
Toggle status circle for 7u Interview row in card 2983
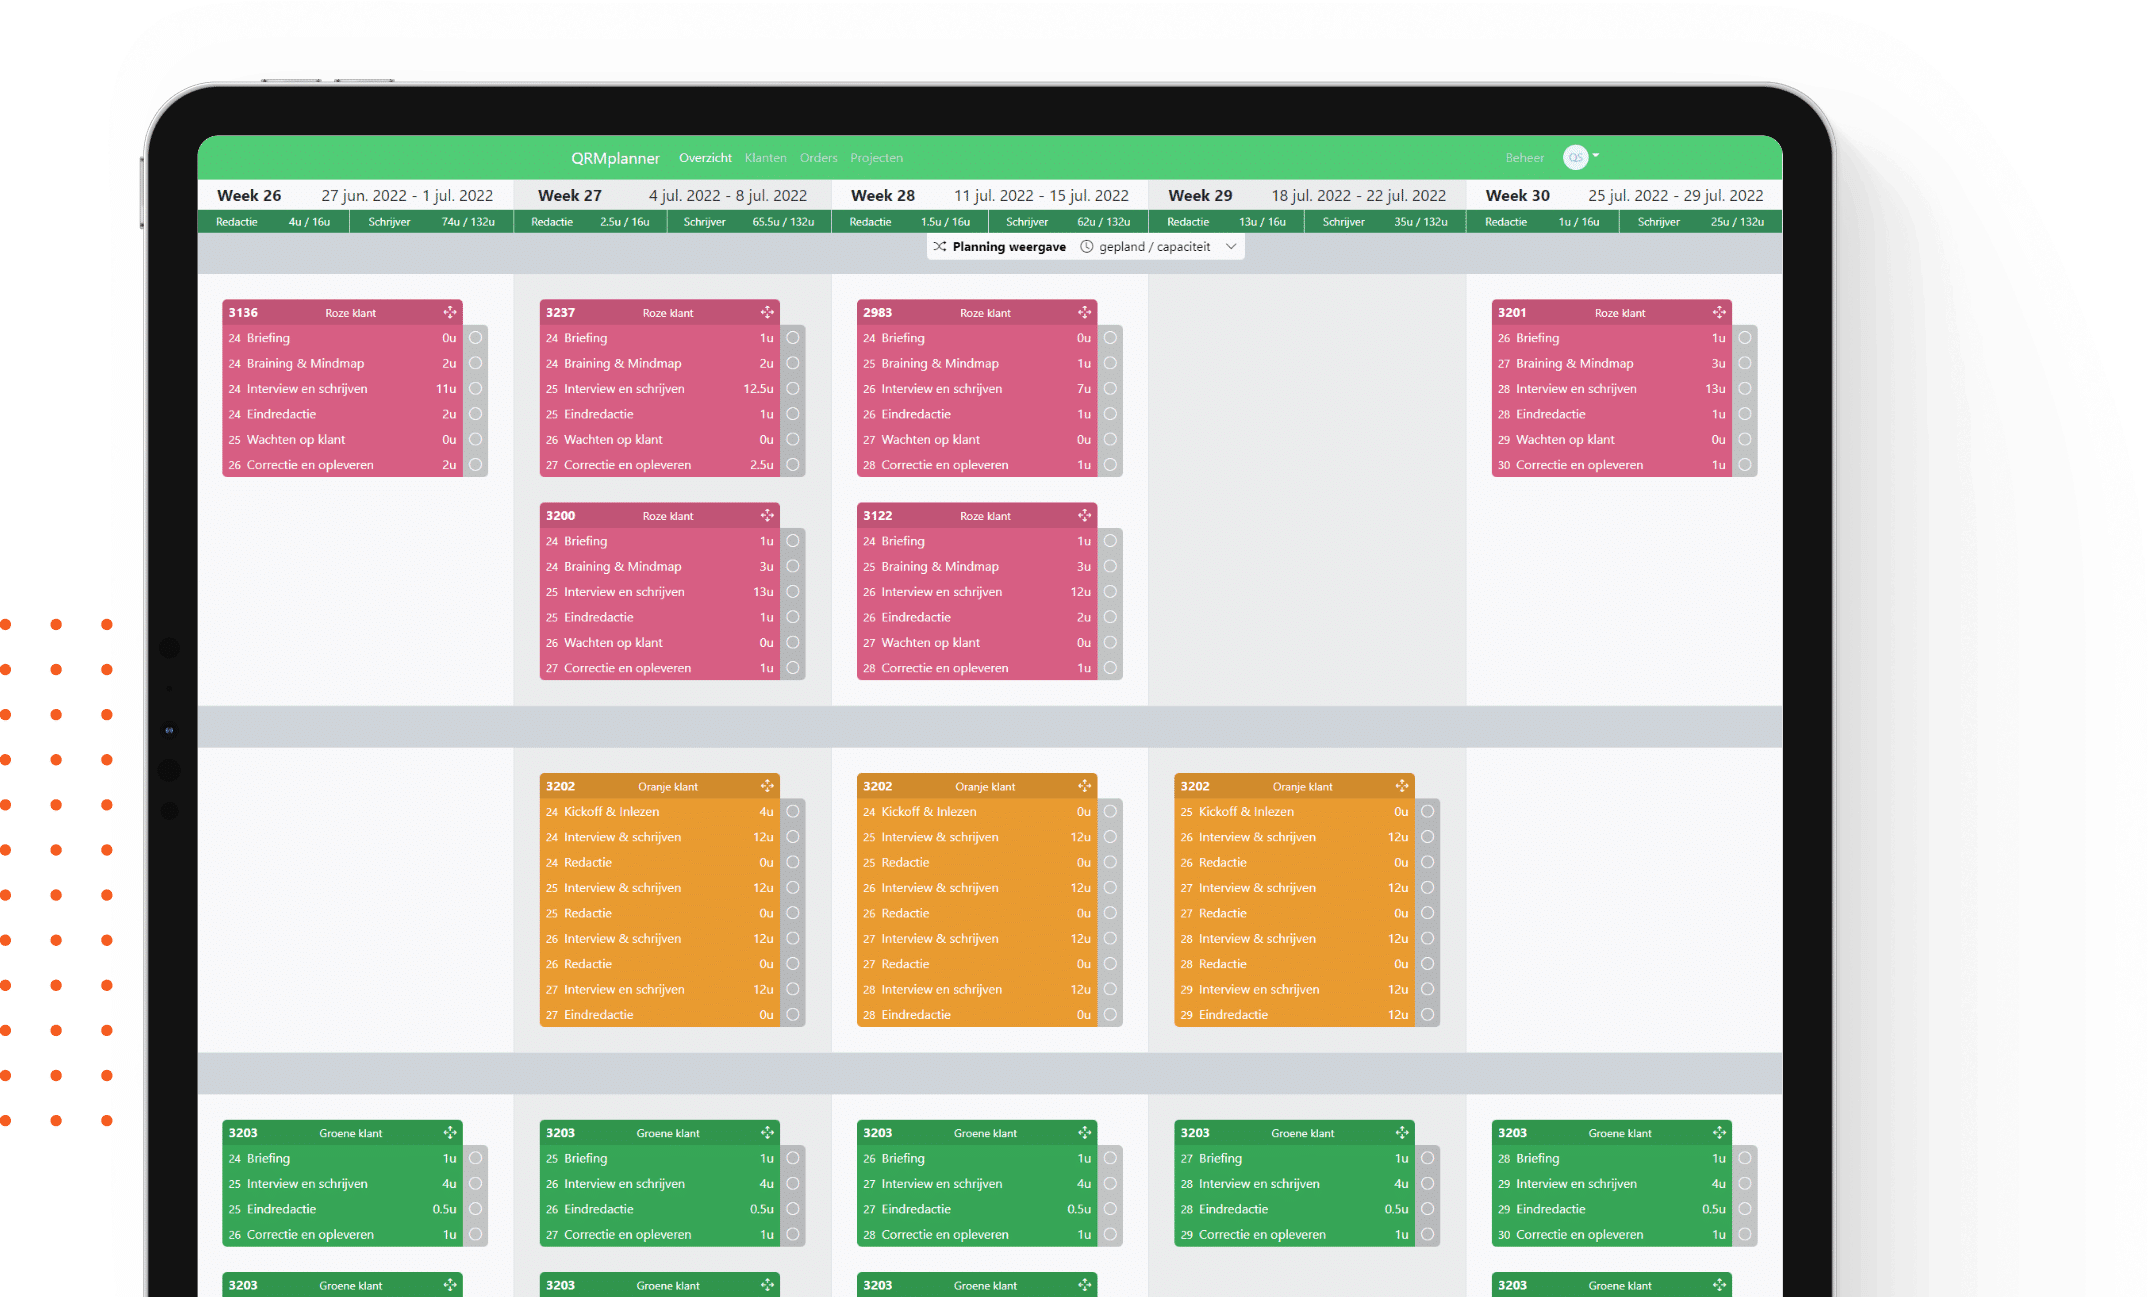(x=1110, y=389)
